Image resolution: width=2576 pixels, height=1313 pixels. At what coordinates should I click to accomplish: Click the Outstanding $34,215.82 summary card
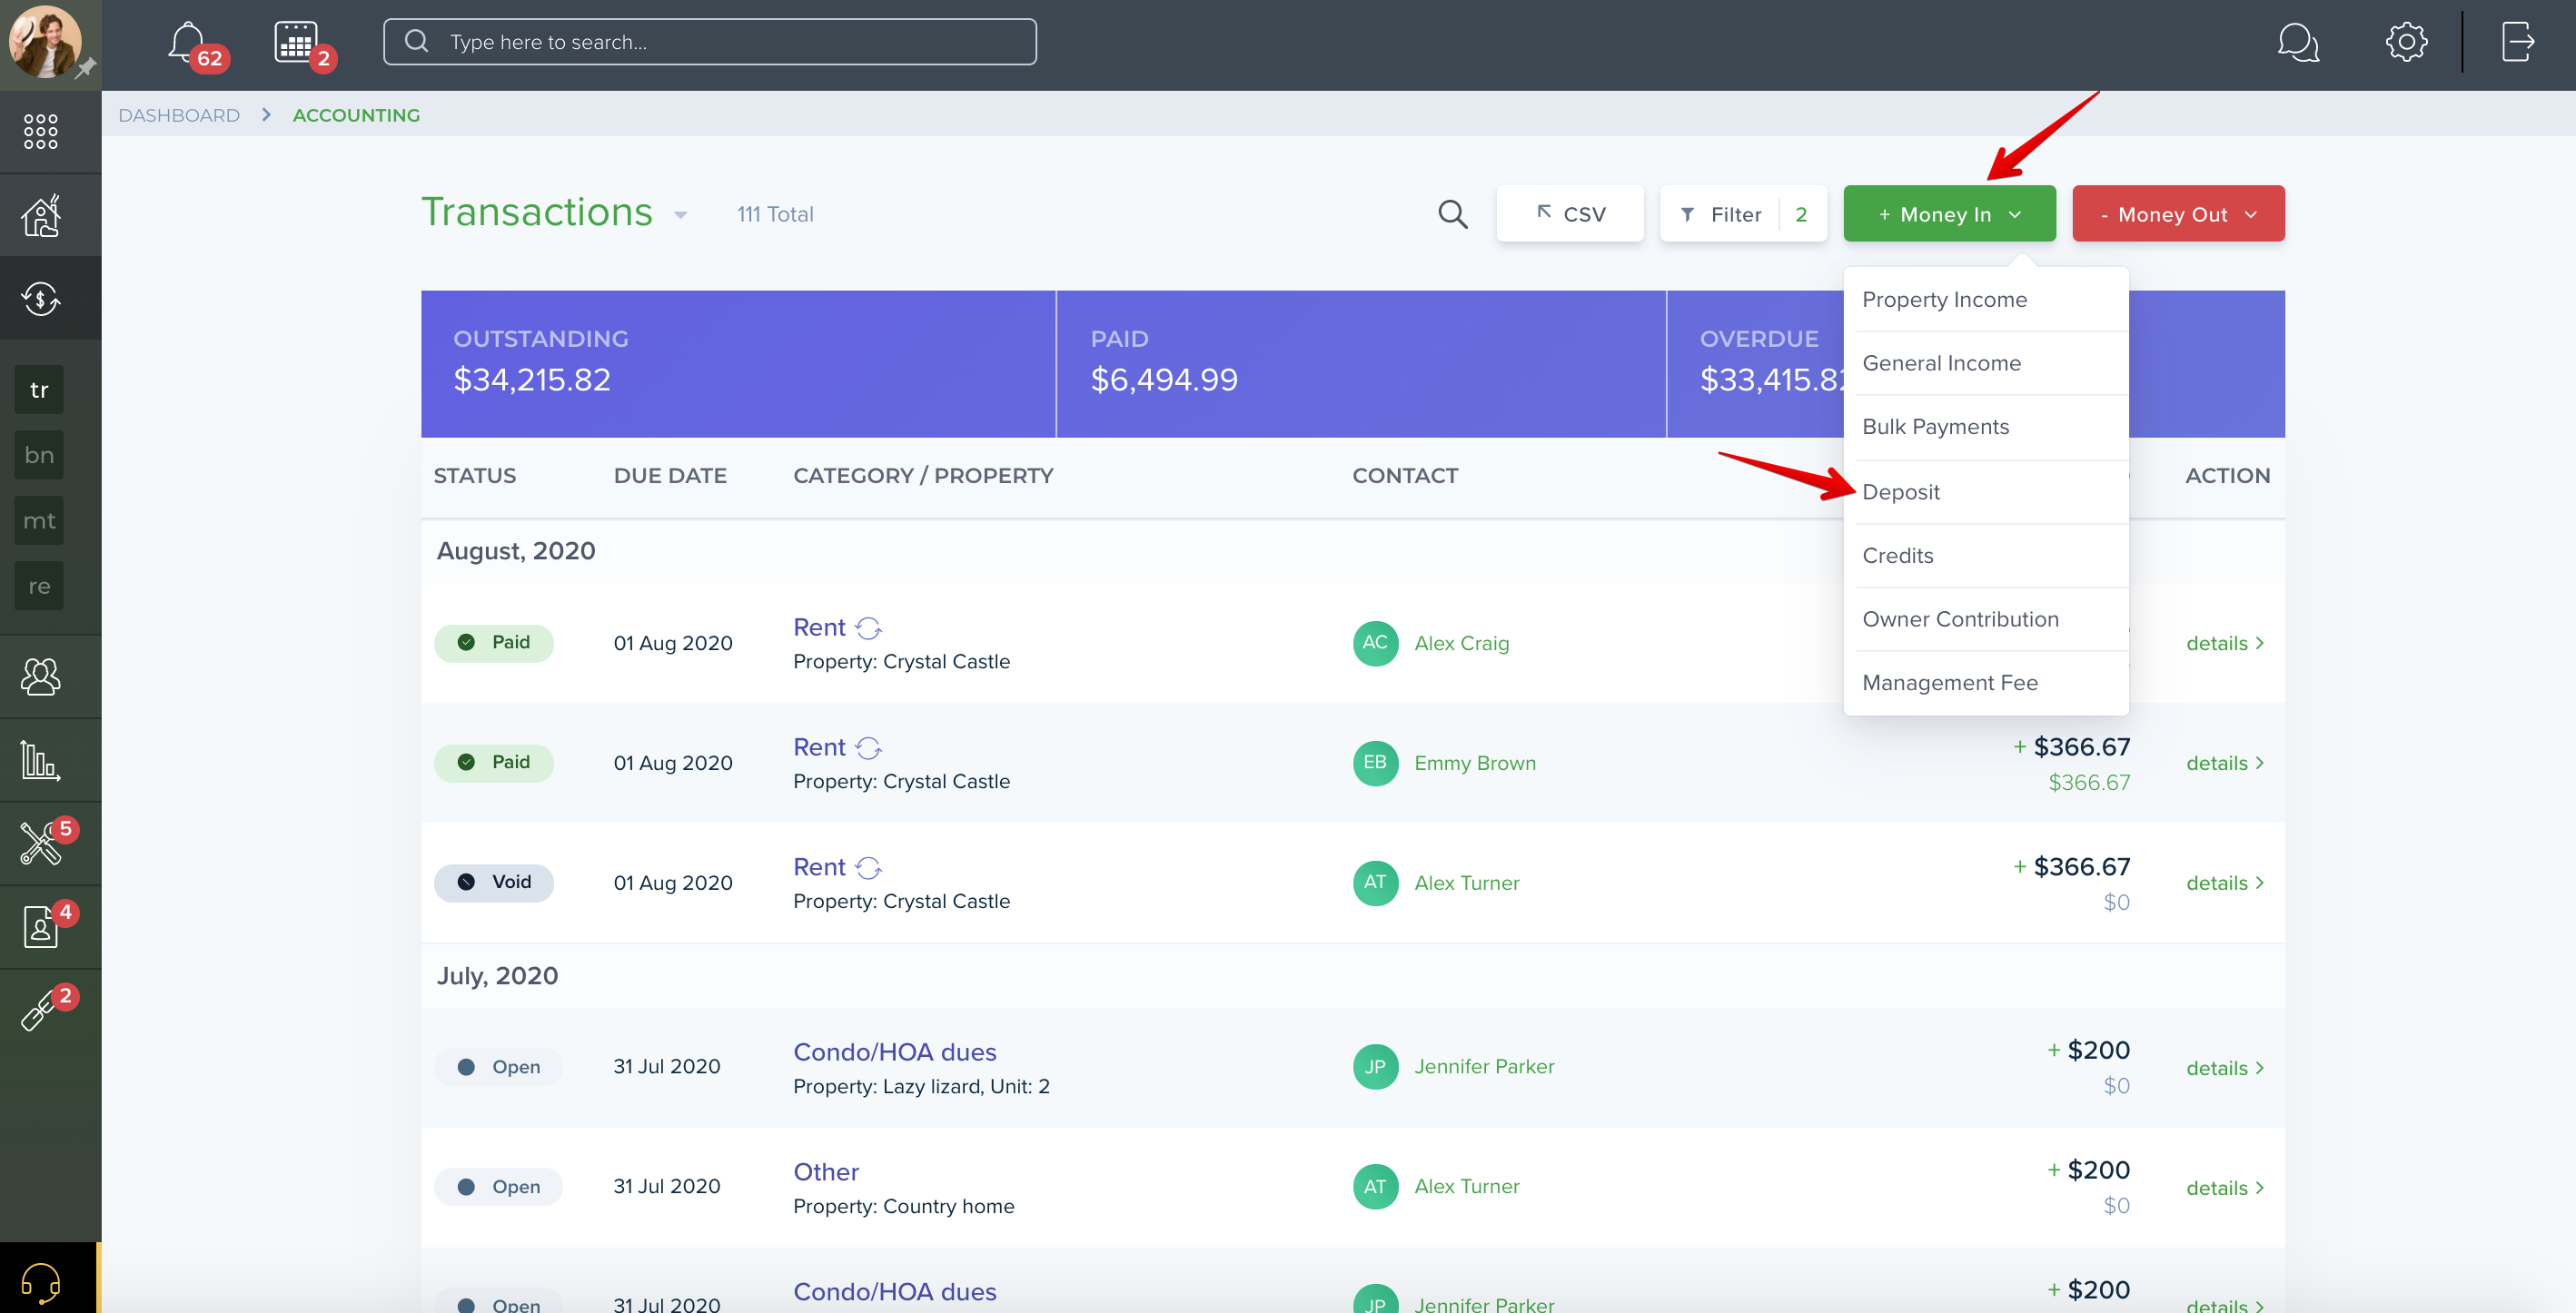(x=738, y=364)
